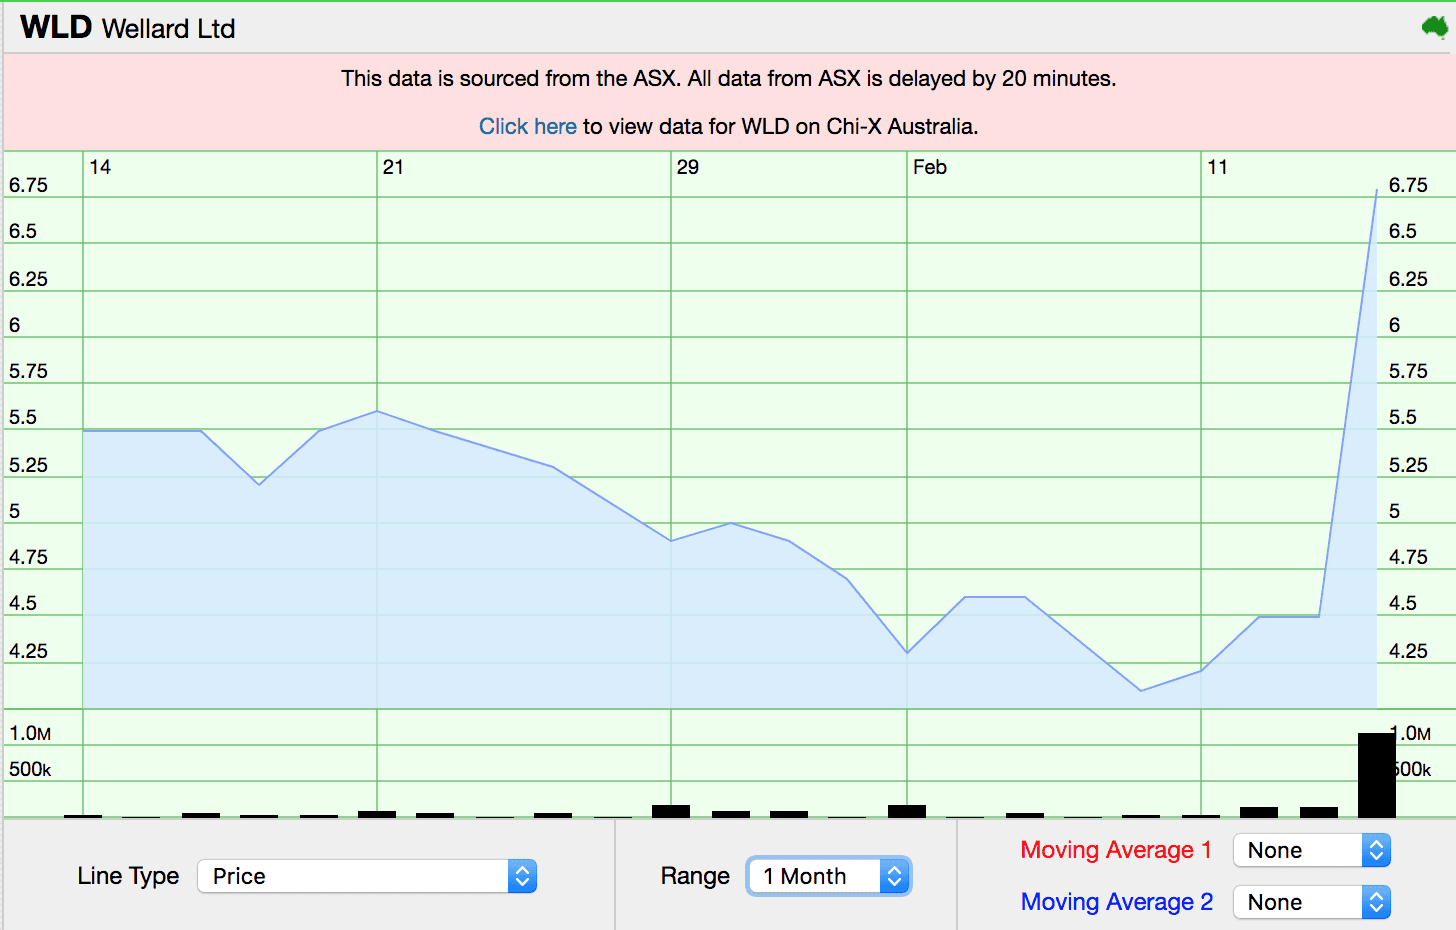Click the left axis '5' price label
The height and width of the screenshot is (930, 1456).
click(15, 511)
